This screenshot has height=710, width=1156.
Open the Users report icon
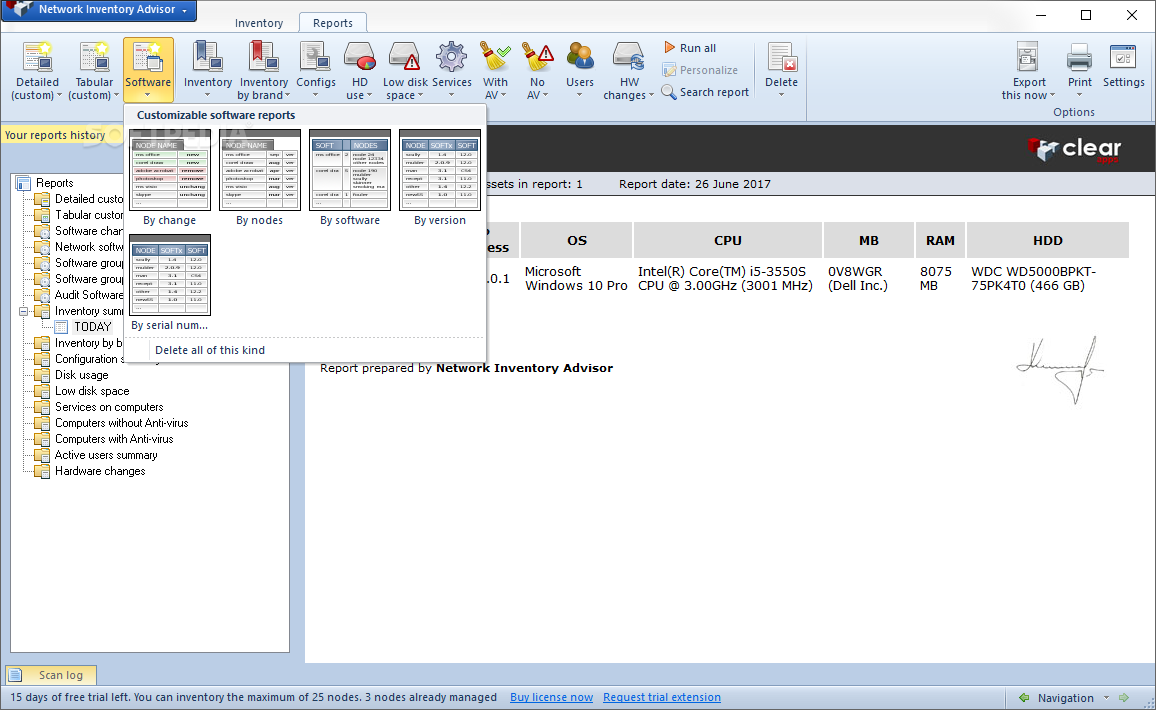pos(579,57)
